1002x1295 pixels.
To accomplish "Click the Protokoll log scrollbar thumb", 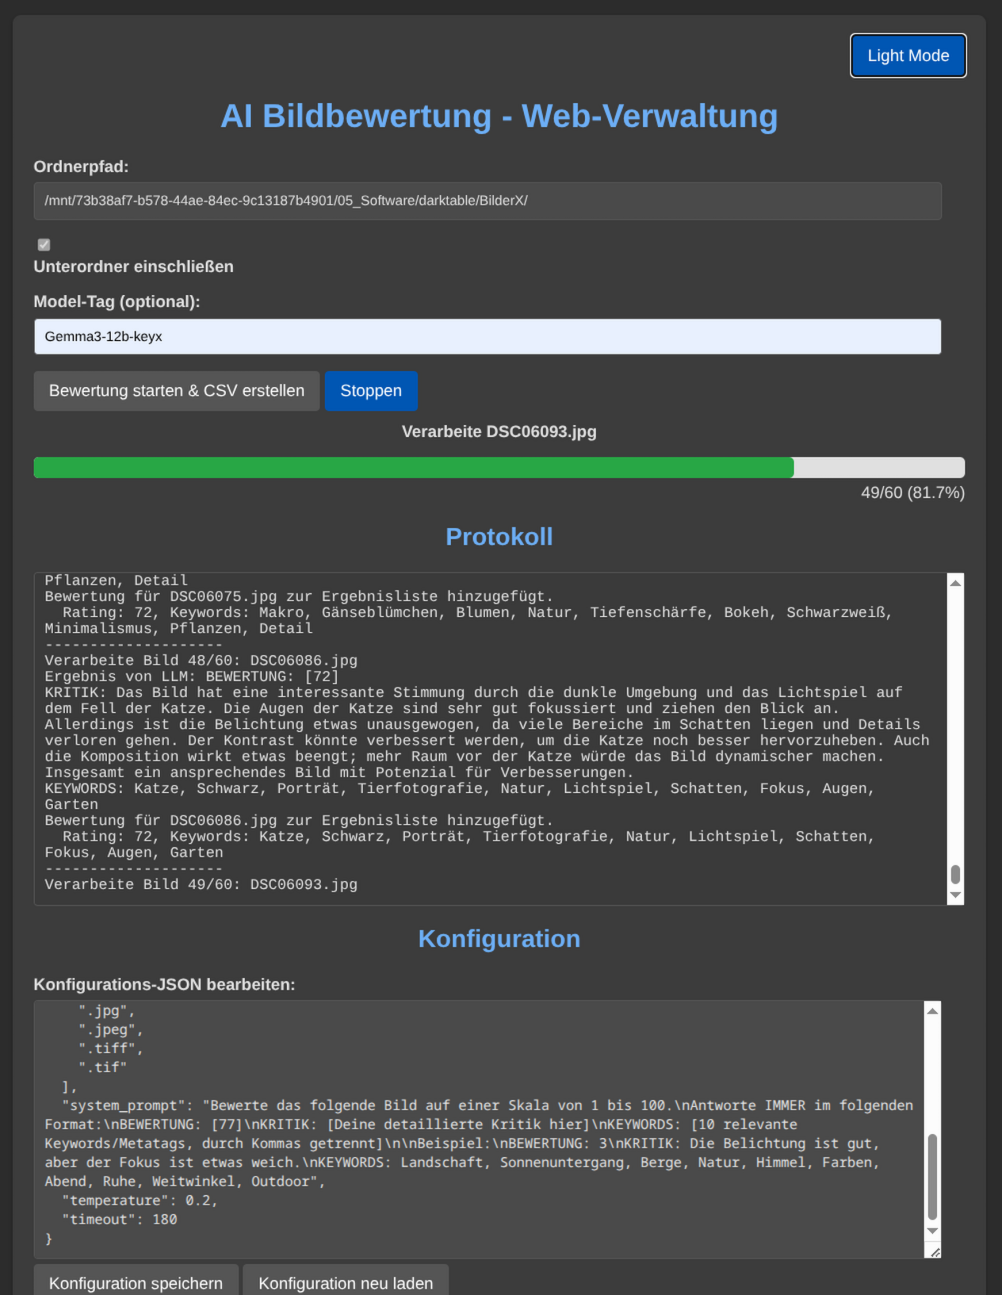I will click(x=955, y=875).
